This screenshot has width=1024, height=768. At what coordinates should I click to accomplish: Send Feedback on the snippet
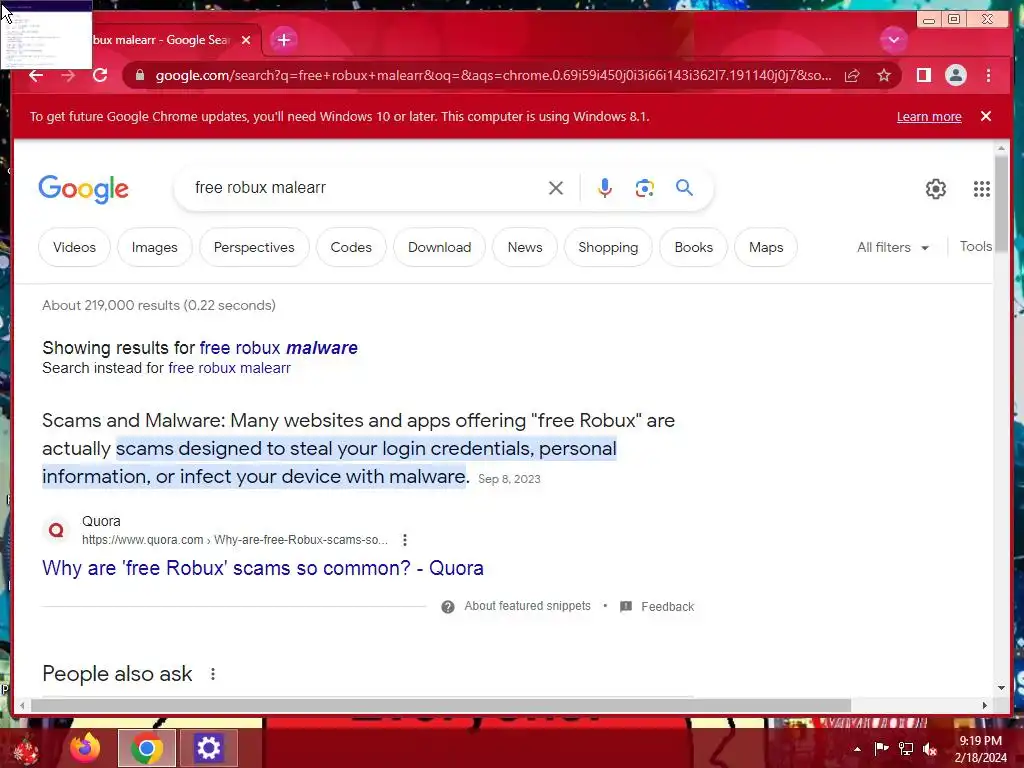[667, 607]
